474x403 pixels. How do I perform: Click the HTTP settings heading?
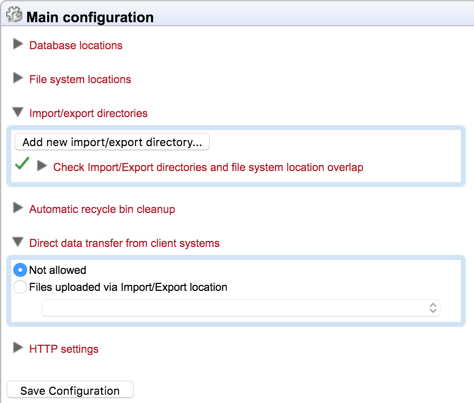pos(64,349)
